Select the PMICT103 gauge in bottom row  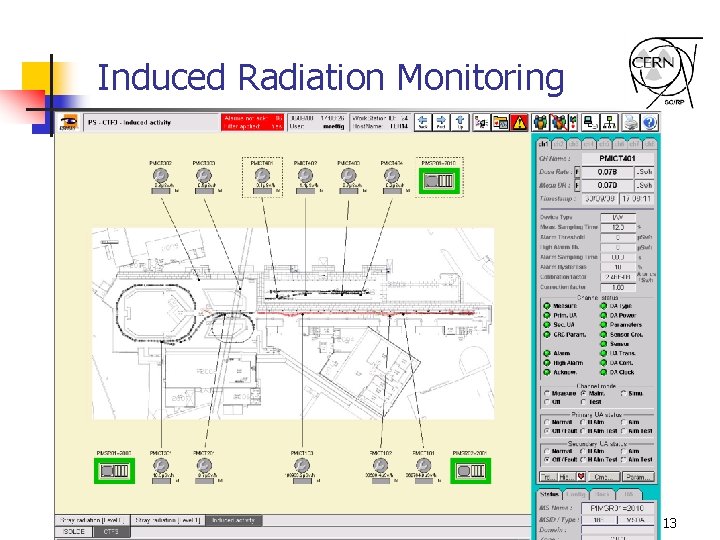click(302, 465)
